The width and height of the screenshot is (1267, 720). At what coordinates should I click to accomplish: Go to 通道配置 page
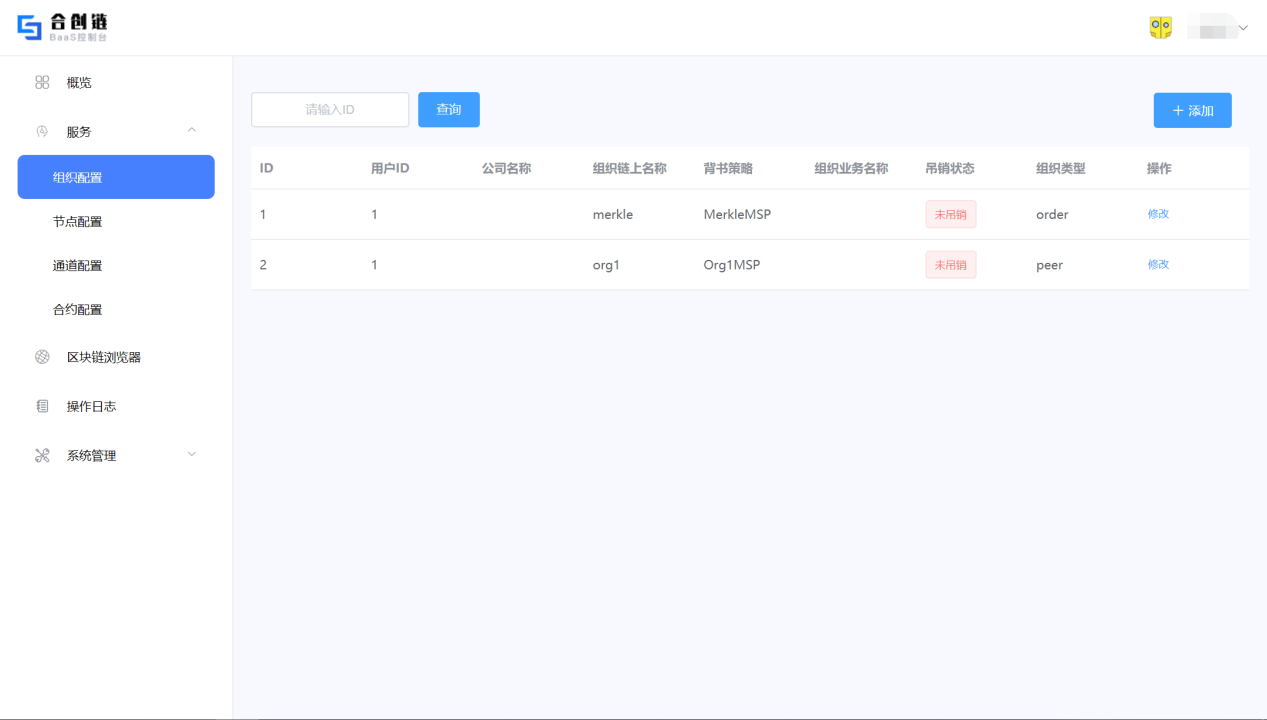pos(78,265)
